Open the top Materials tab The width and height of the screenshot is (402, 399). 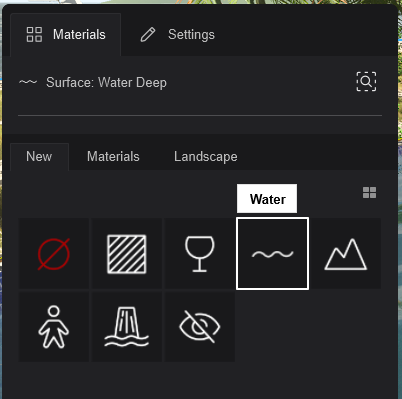coord(66,35)
